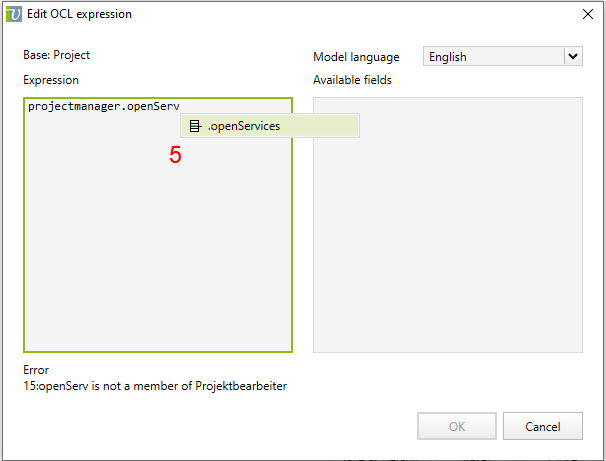Expand the Model language dropdown arrow

tap(573, 57)
